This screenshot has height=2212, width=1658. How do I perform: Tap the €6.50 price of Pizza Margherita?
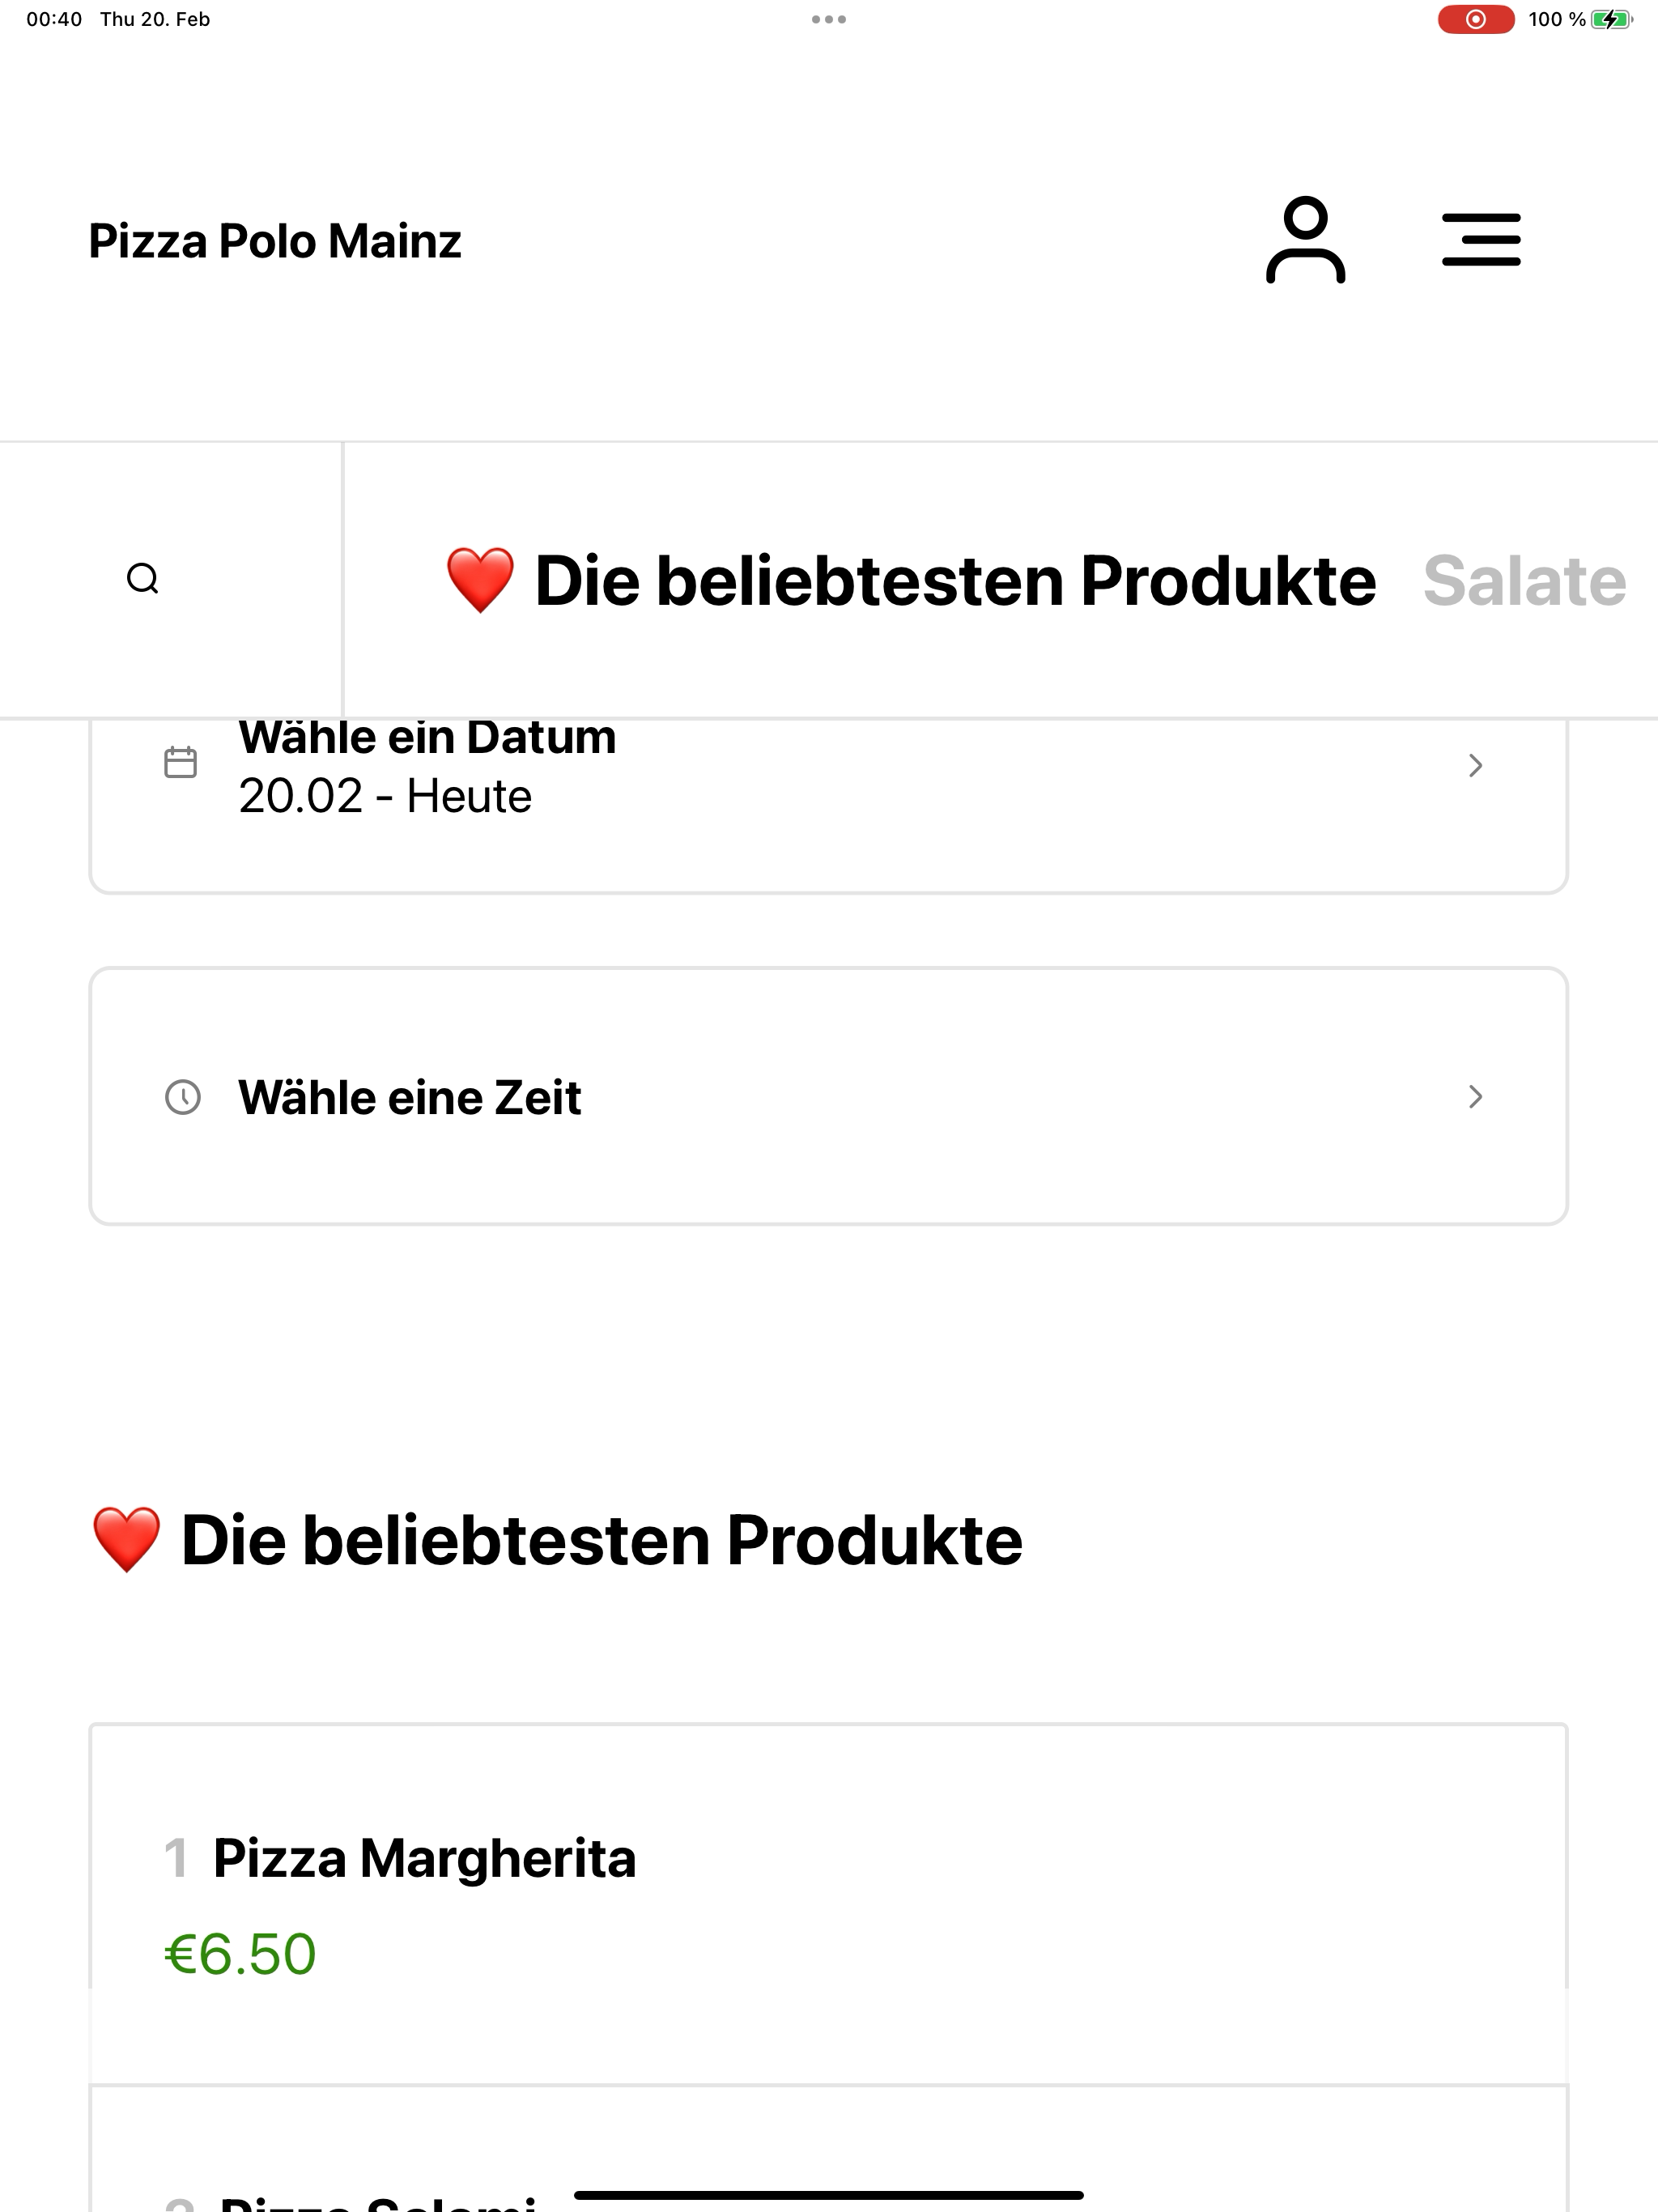point(240,1954)
